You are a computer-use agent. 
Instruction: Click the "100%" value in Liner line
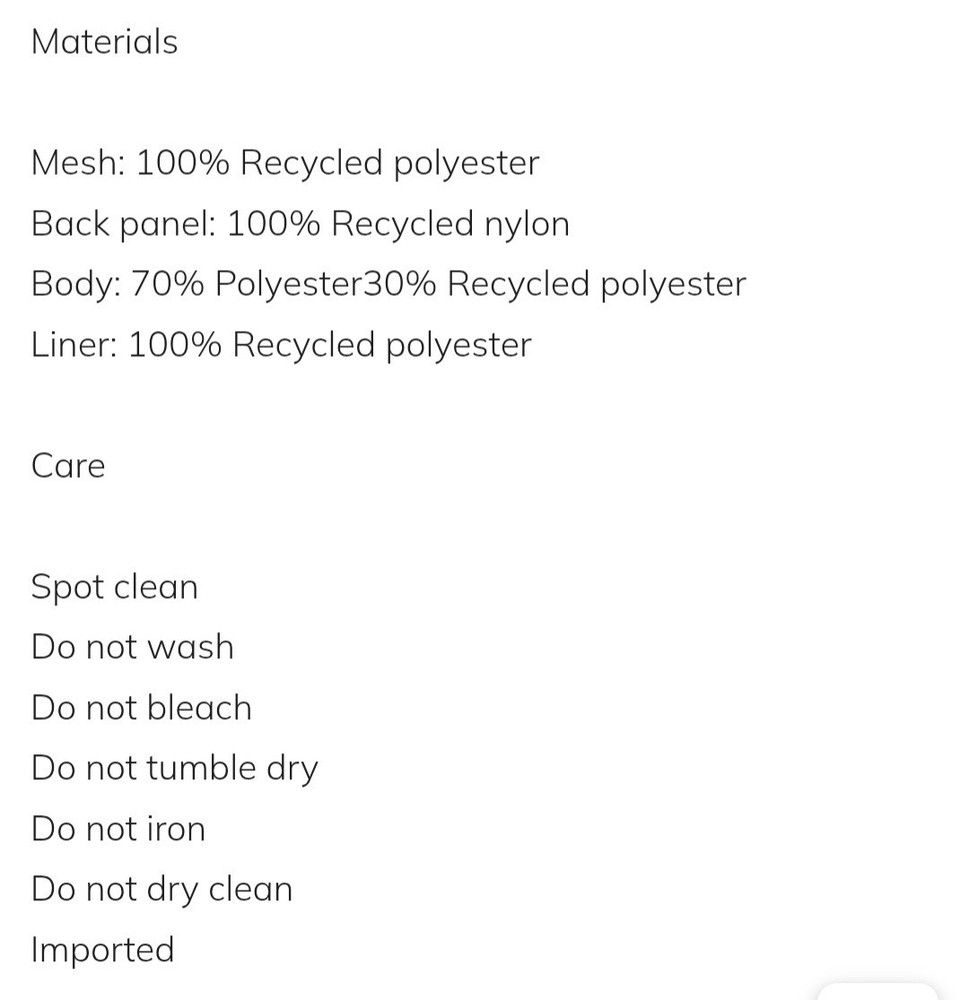[176, 345]
